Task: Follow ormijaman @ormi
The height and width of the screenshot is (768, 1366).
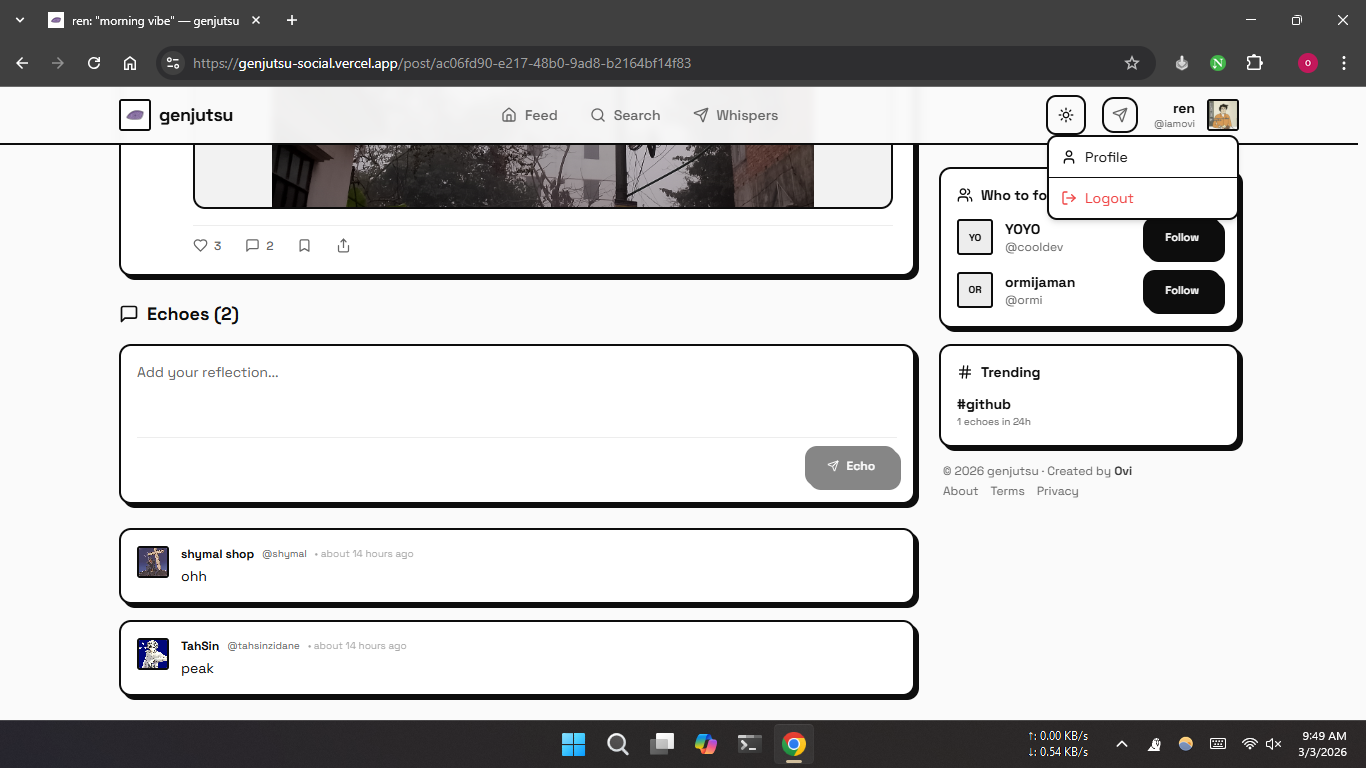Action: [1183, 291]
